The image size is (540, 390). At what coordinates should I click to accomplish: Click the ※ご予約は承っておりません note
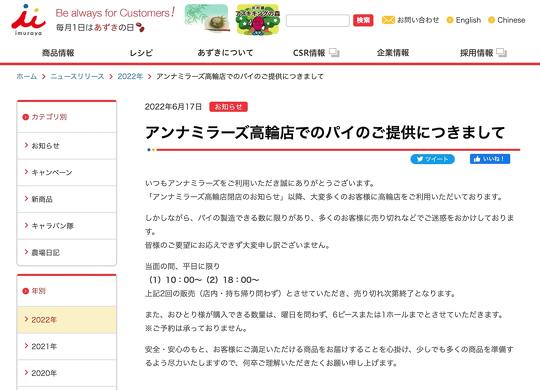[x=196, y=328]
